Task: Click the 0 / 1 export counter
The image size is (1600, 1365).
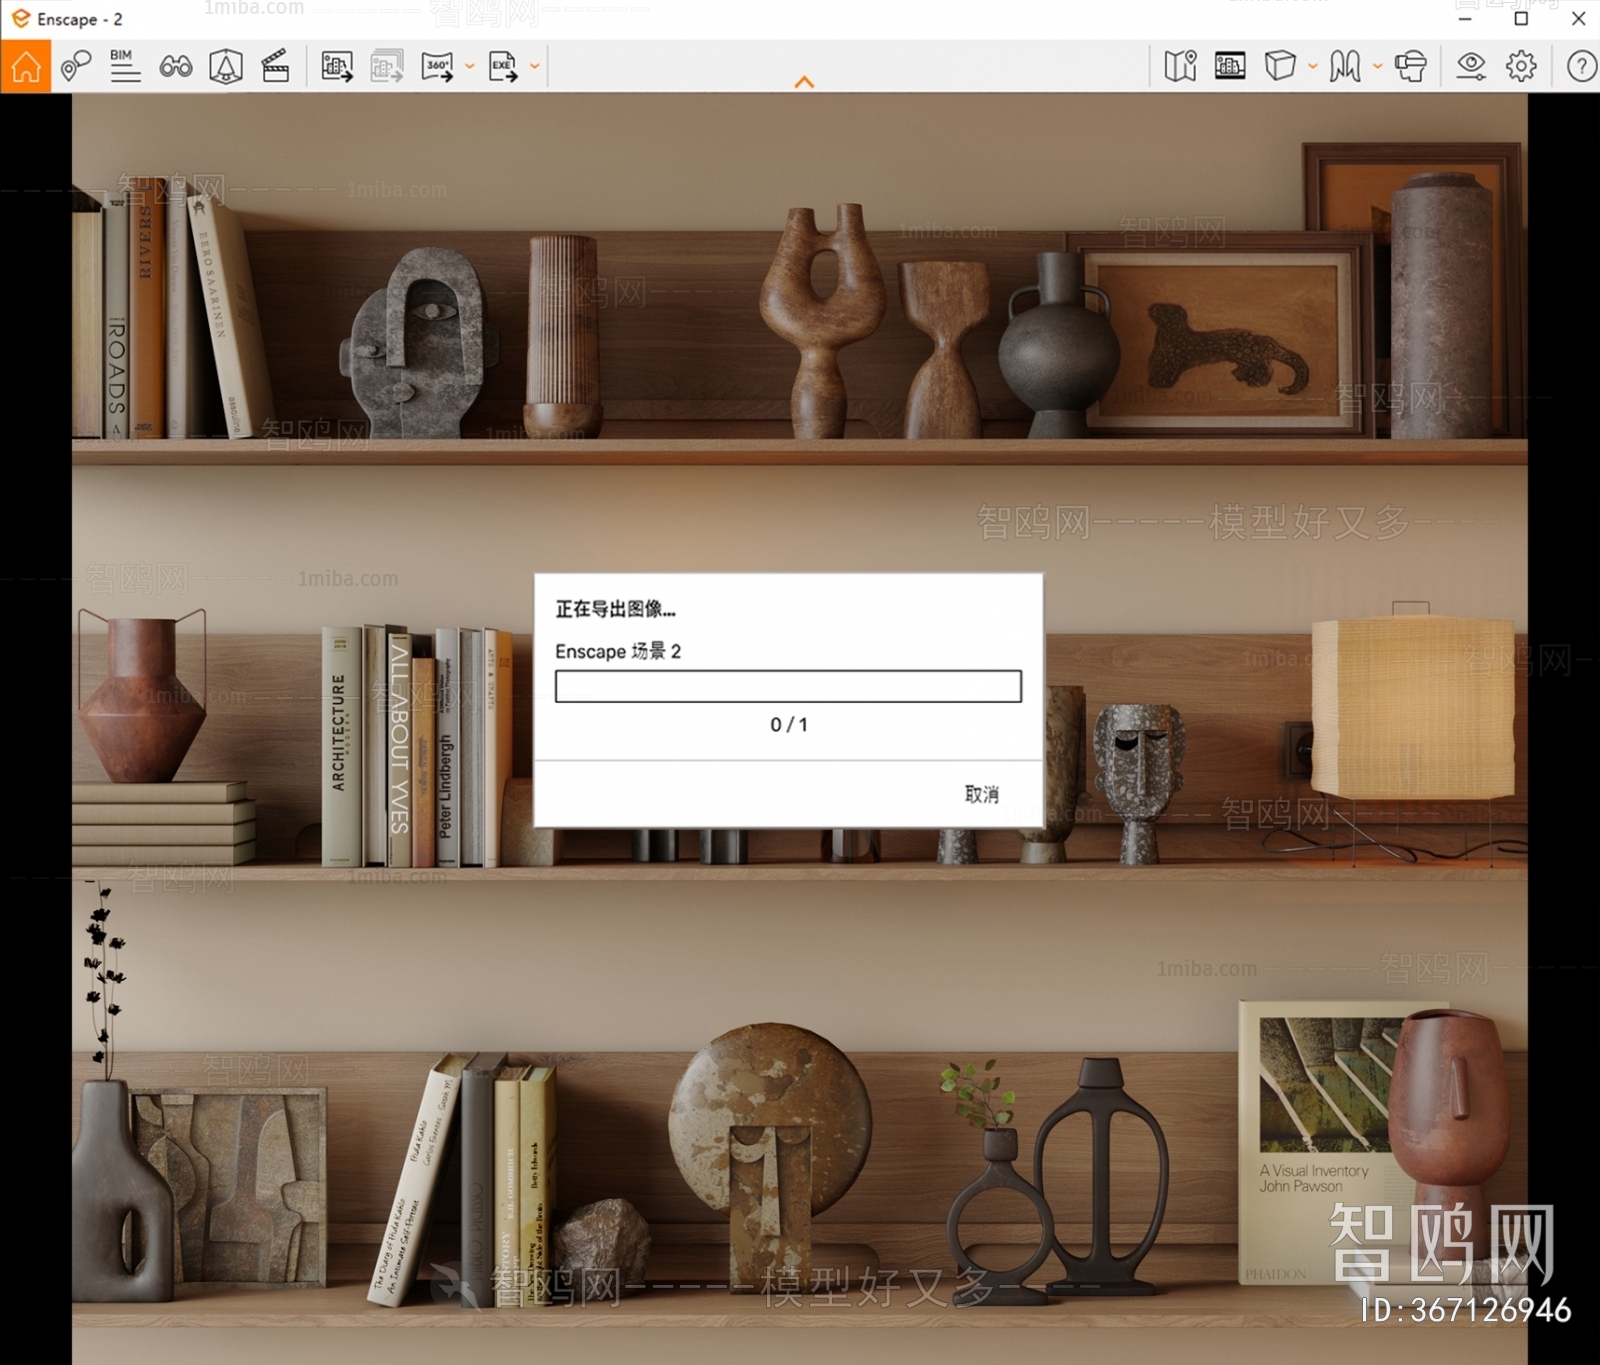Action: point(789,725)
